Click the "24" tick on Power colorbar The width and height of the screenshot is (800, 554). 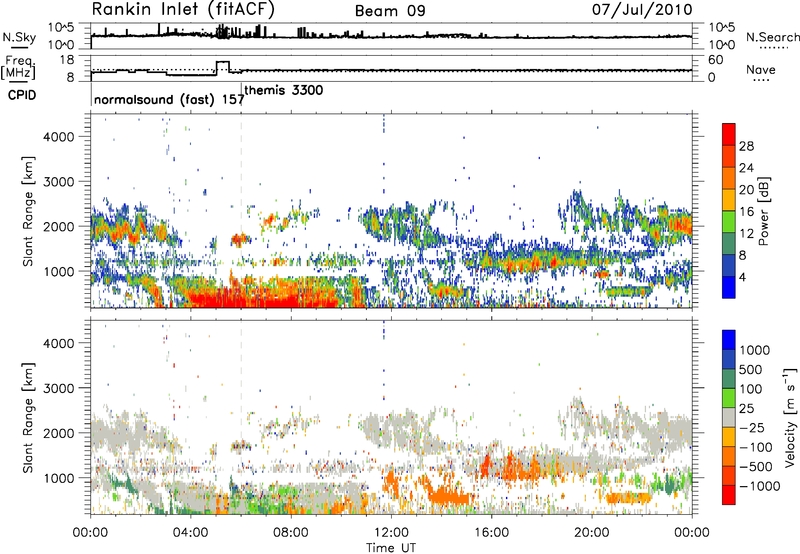(746, 168)
